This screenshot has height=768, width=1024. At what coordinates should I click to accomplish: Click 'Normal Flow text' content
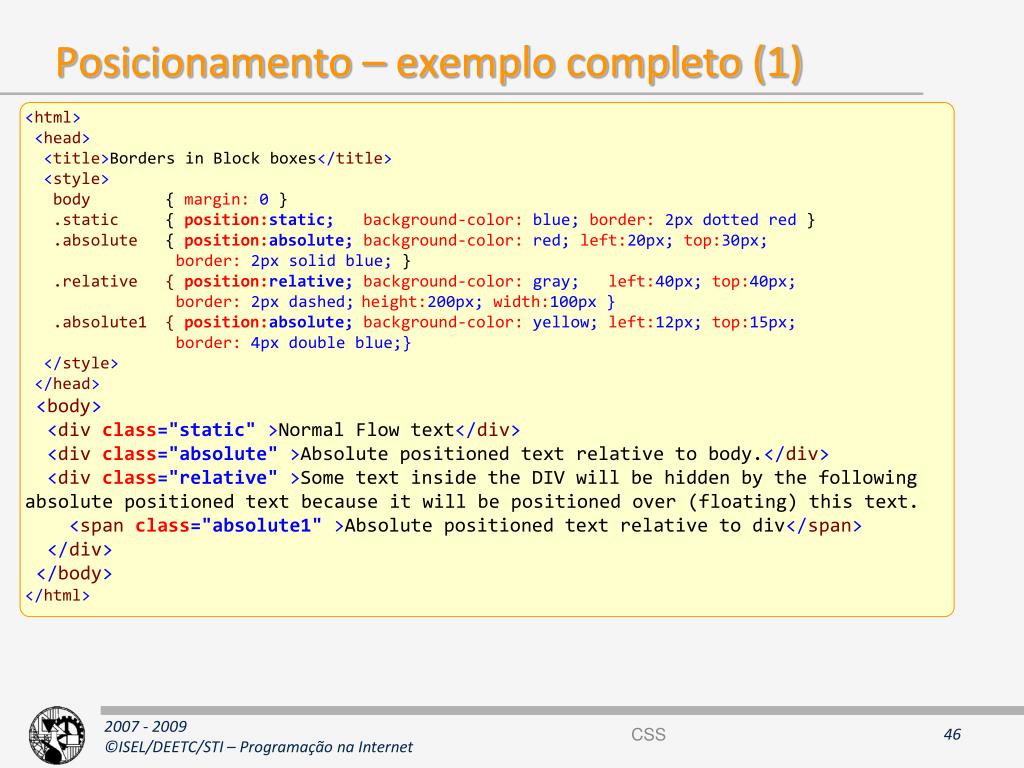(x=366, y=430)
